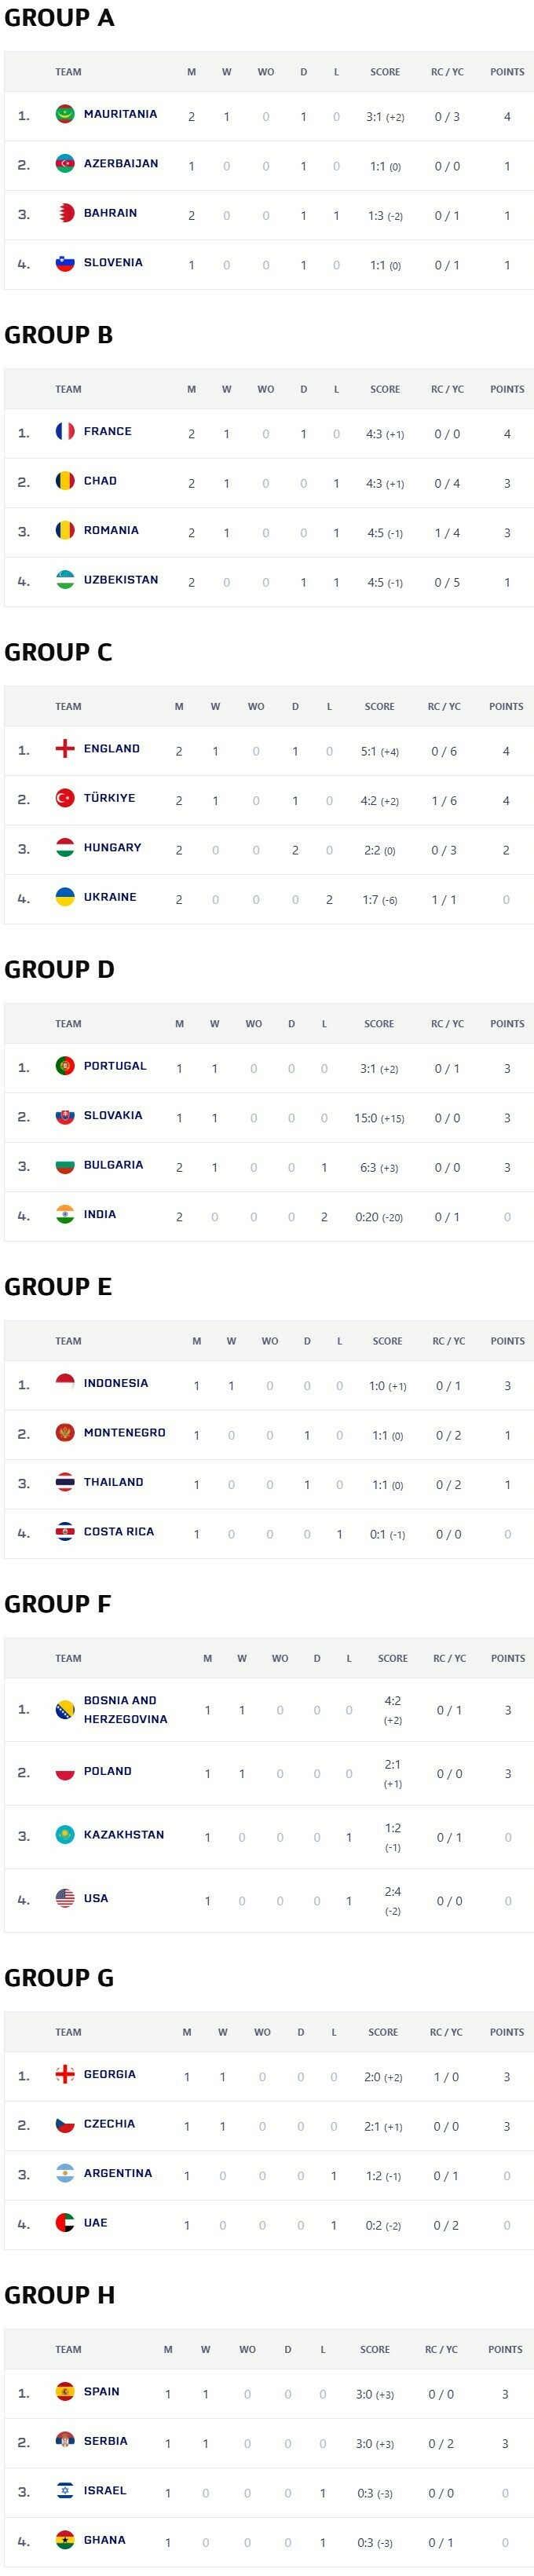
Task: Click the Azerbaijan flag icon
Action: (x=65, y=164)
